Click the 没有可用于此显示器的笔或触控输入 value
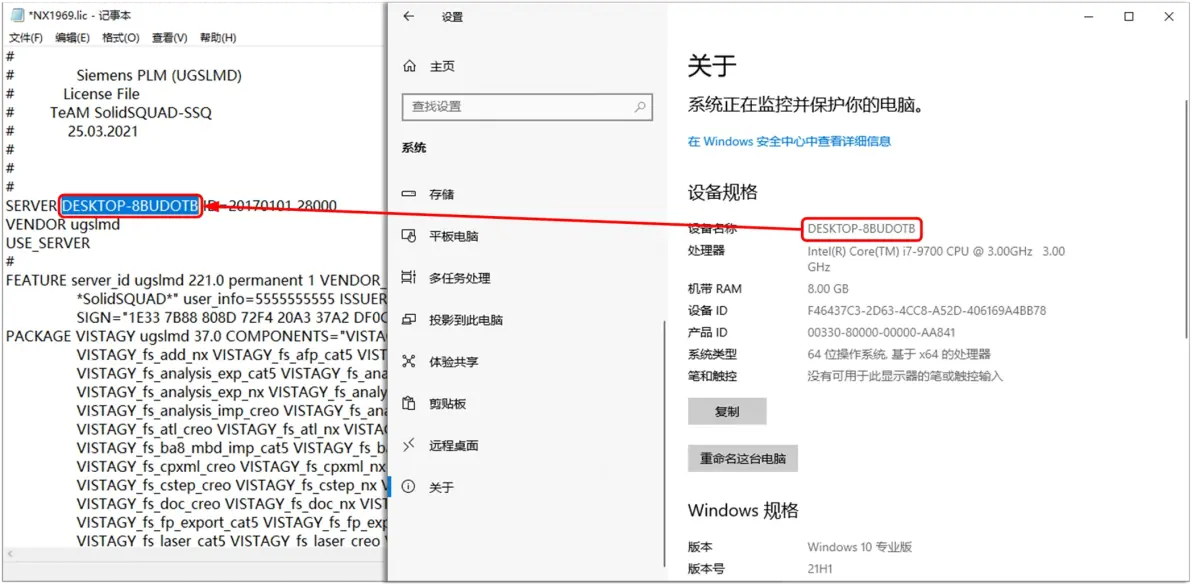1192x584 pixels. pos(905,376)
